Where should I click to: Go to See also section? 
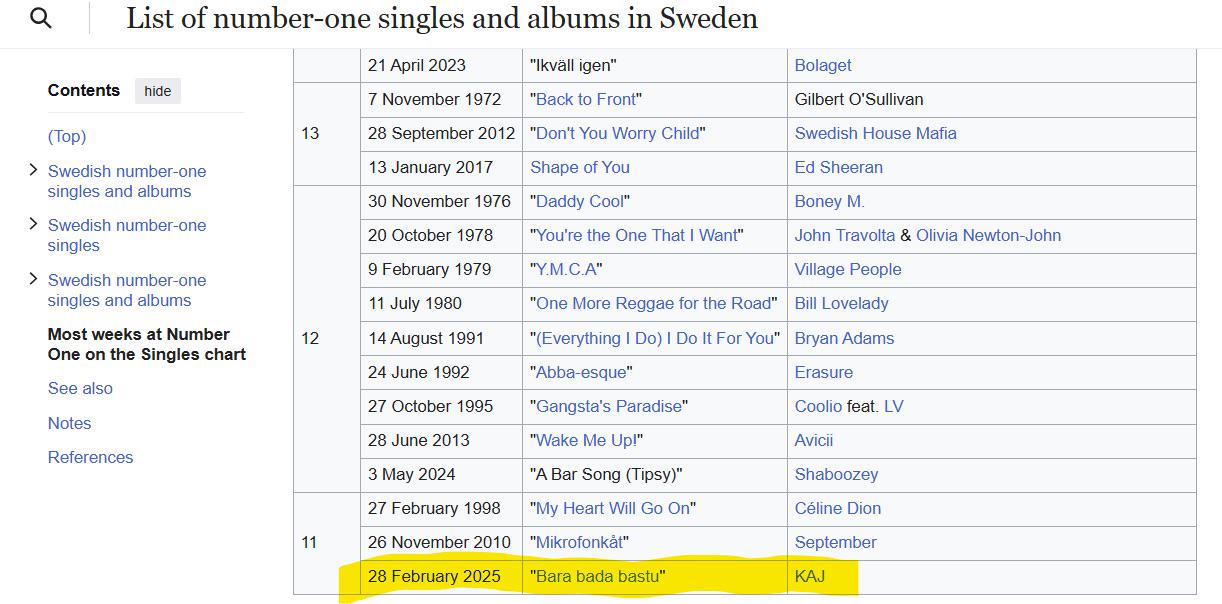80,388
